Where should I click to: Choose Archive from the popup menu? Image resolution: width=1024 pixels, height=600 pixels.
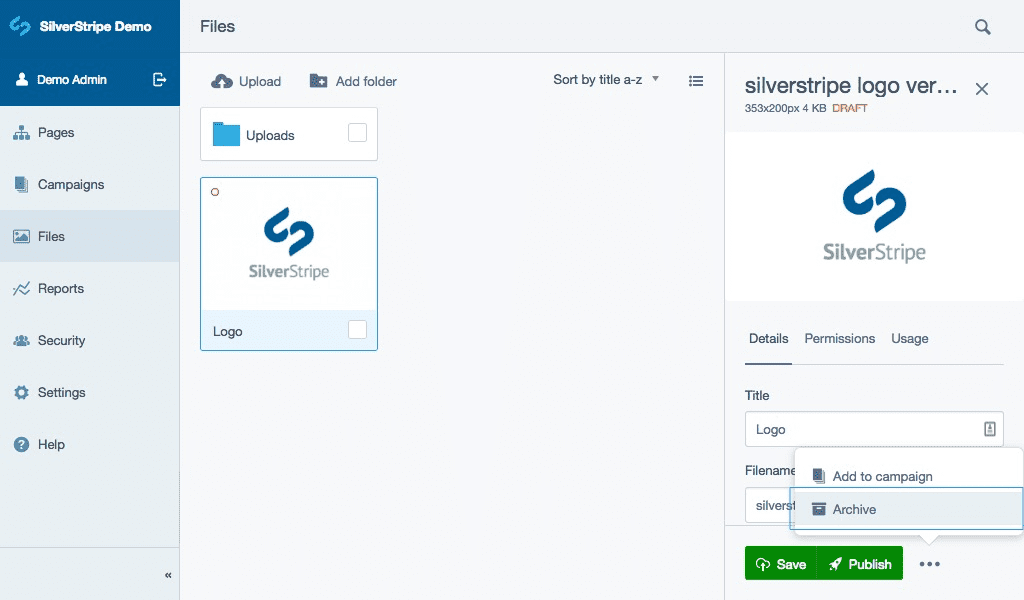pos(854,509)
